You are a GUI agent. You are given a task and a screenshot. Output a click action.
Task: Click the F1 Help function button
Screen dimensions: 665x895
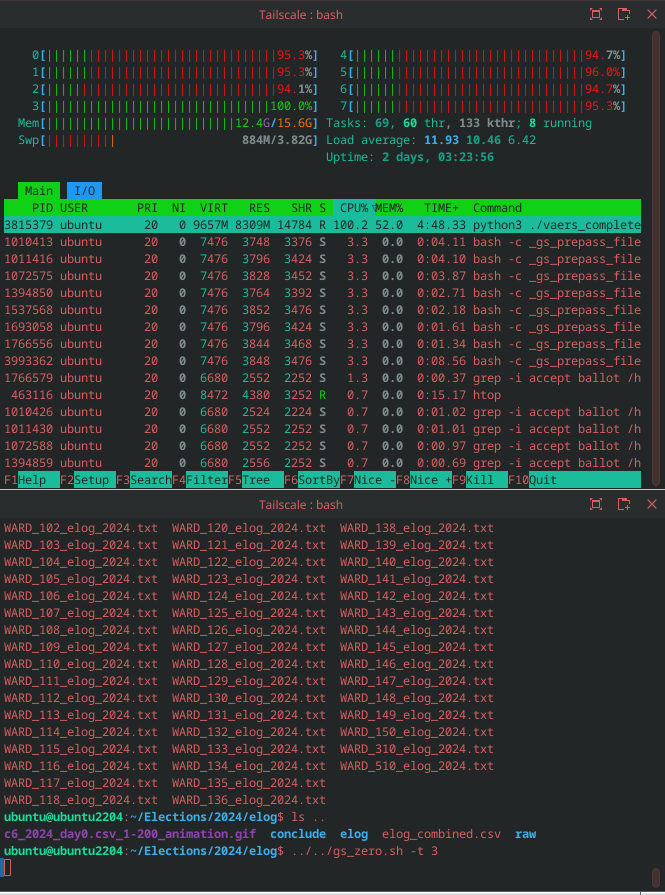[32, 480]
